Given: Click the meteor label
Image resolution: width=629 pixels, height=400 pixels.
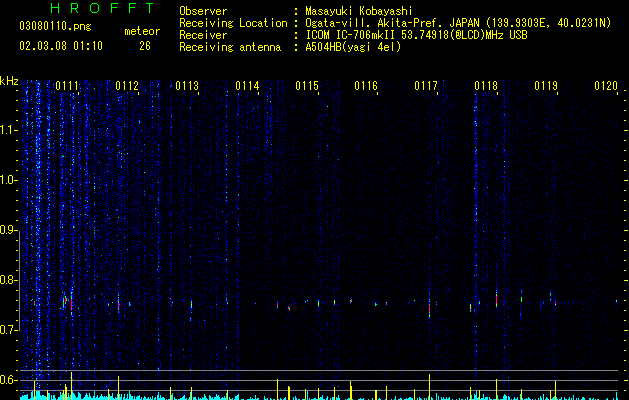Looking at the screenshot, I should point(142,31).
